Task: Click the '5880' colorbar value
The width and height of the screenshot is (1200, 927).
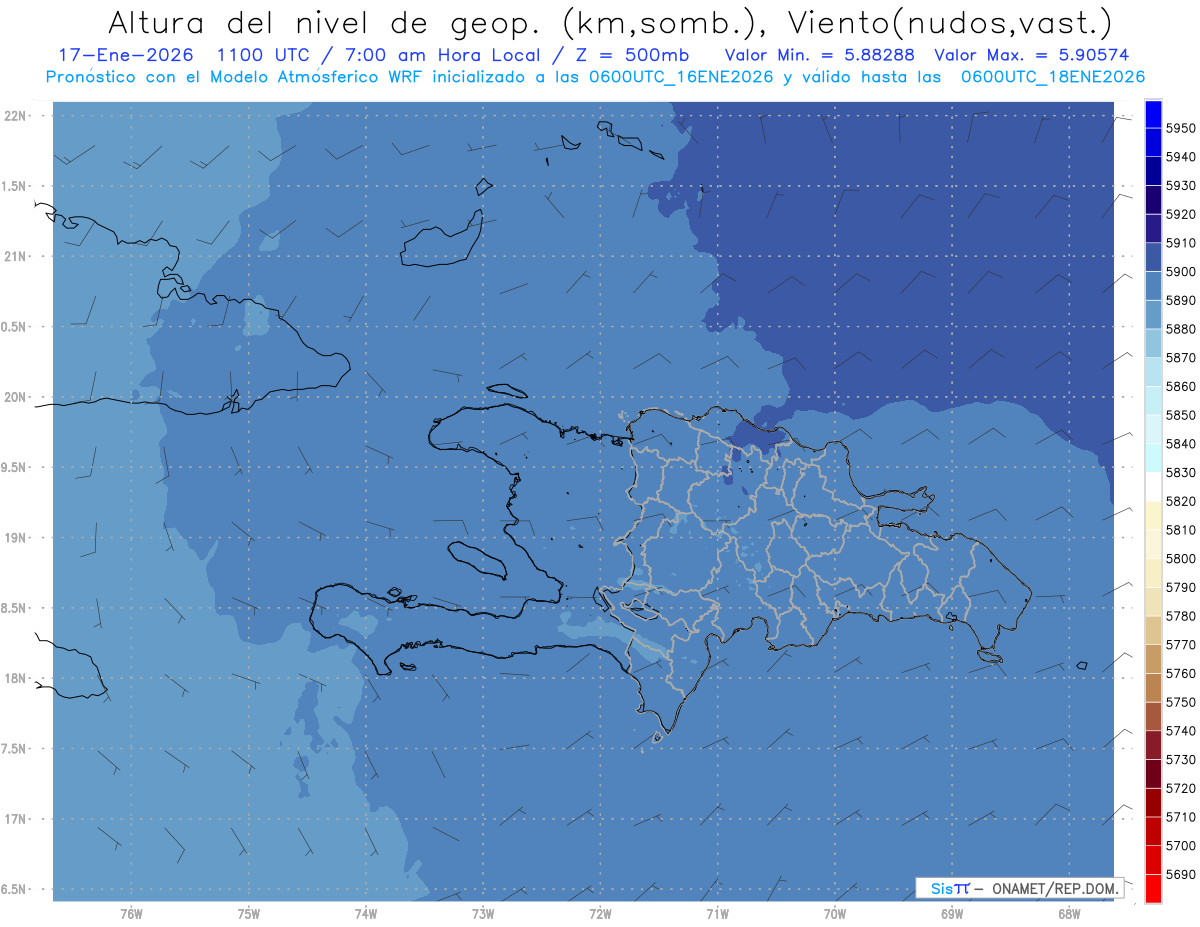Action: coord(1180,329)
